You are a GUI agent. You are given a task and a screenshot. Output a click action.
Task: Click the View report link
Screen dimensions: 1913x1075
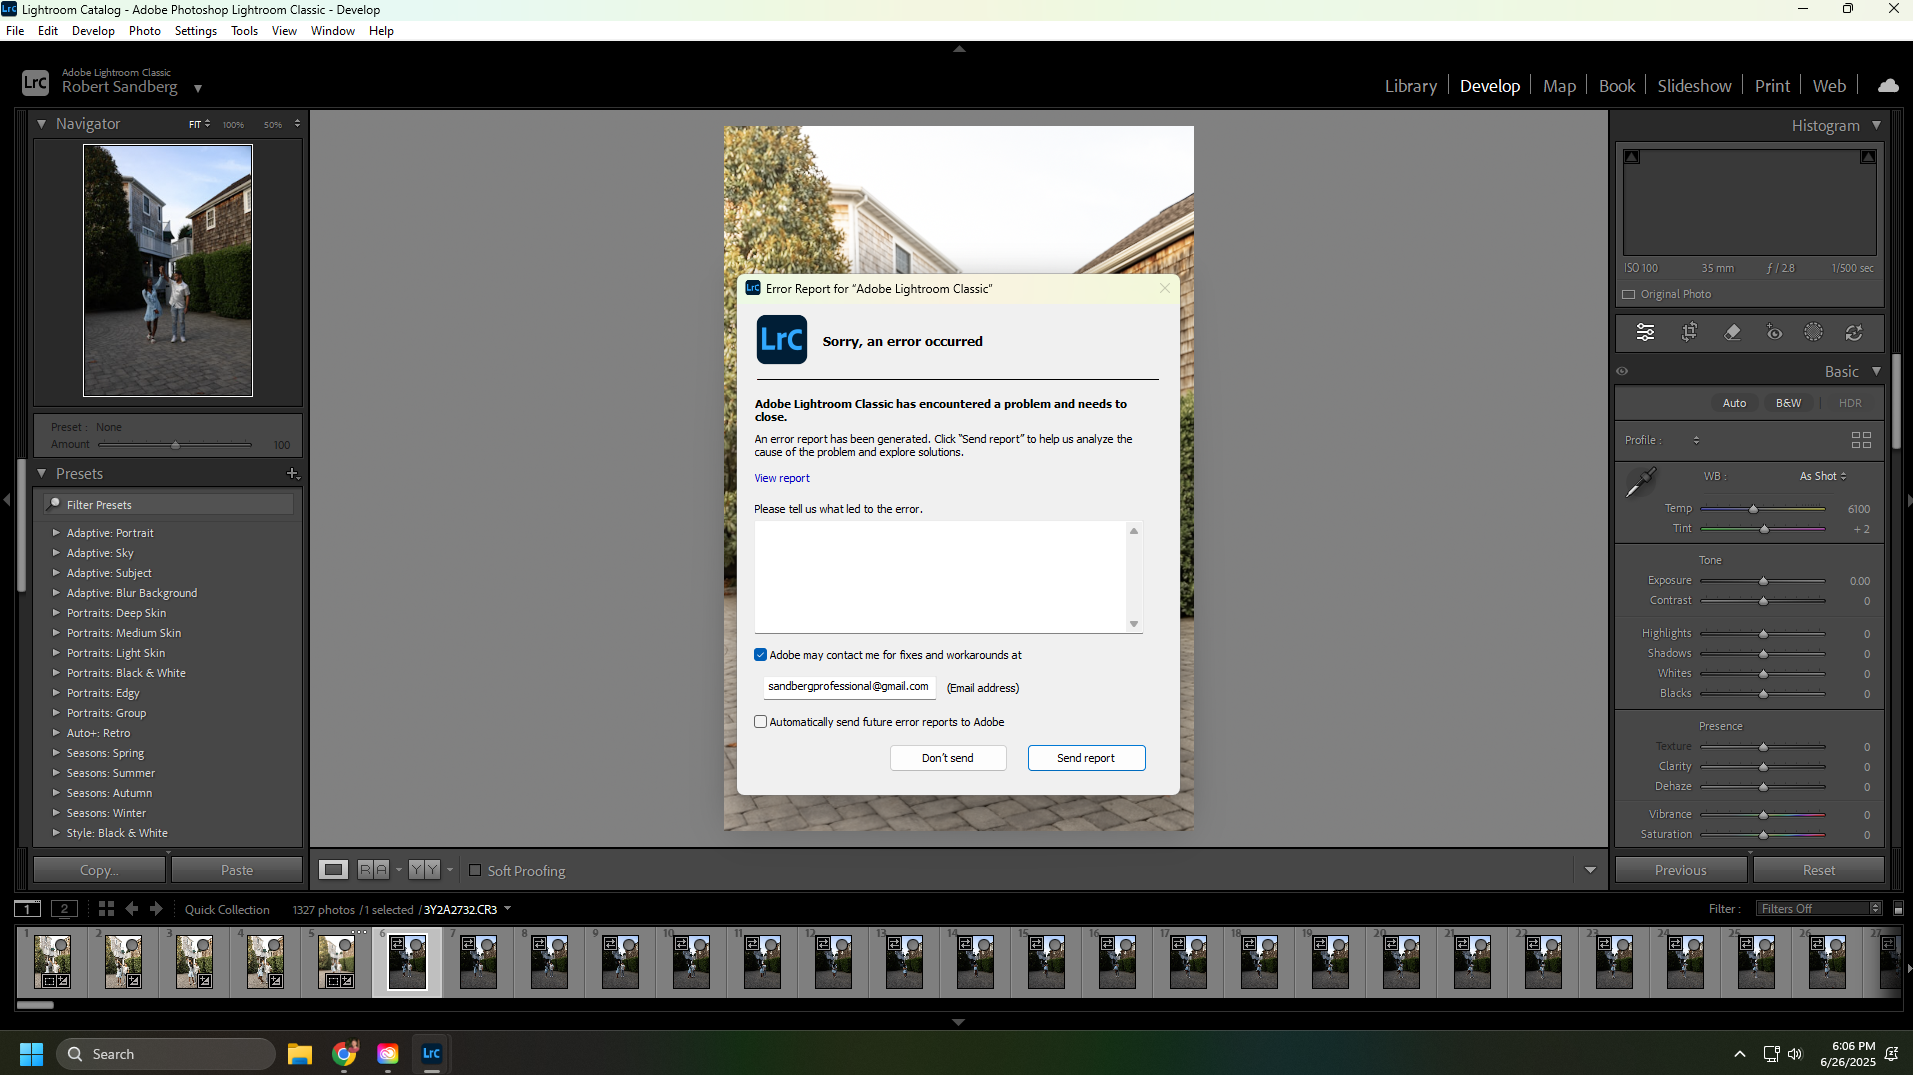781,478
